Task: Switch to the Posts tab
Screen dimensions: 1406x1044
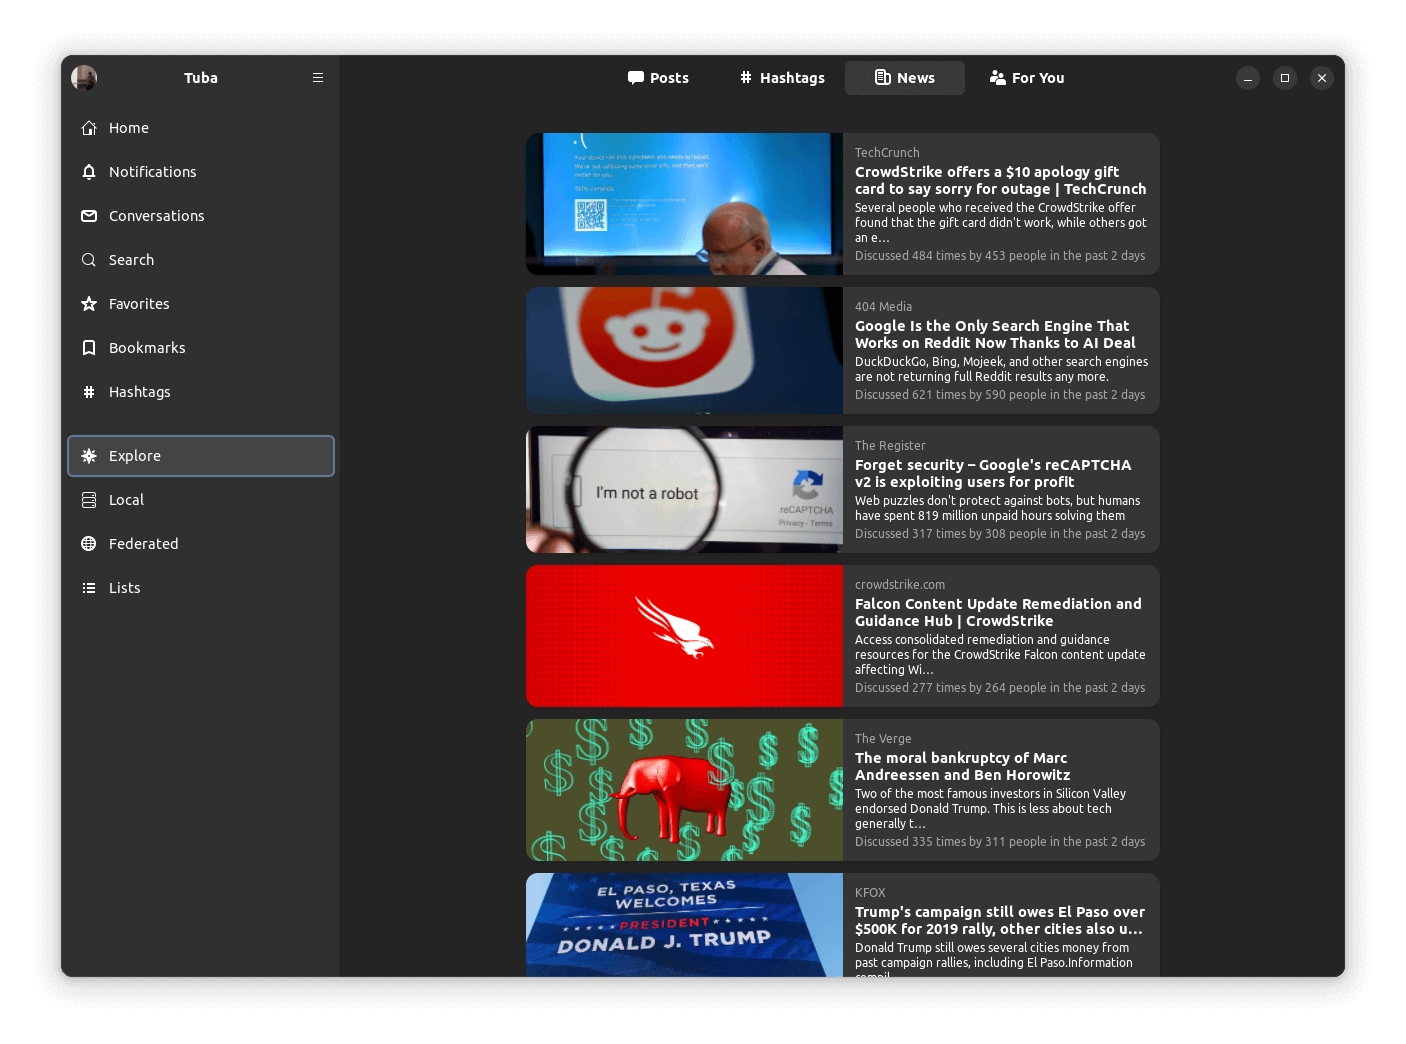Action: tap(658, 78)
